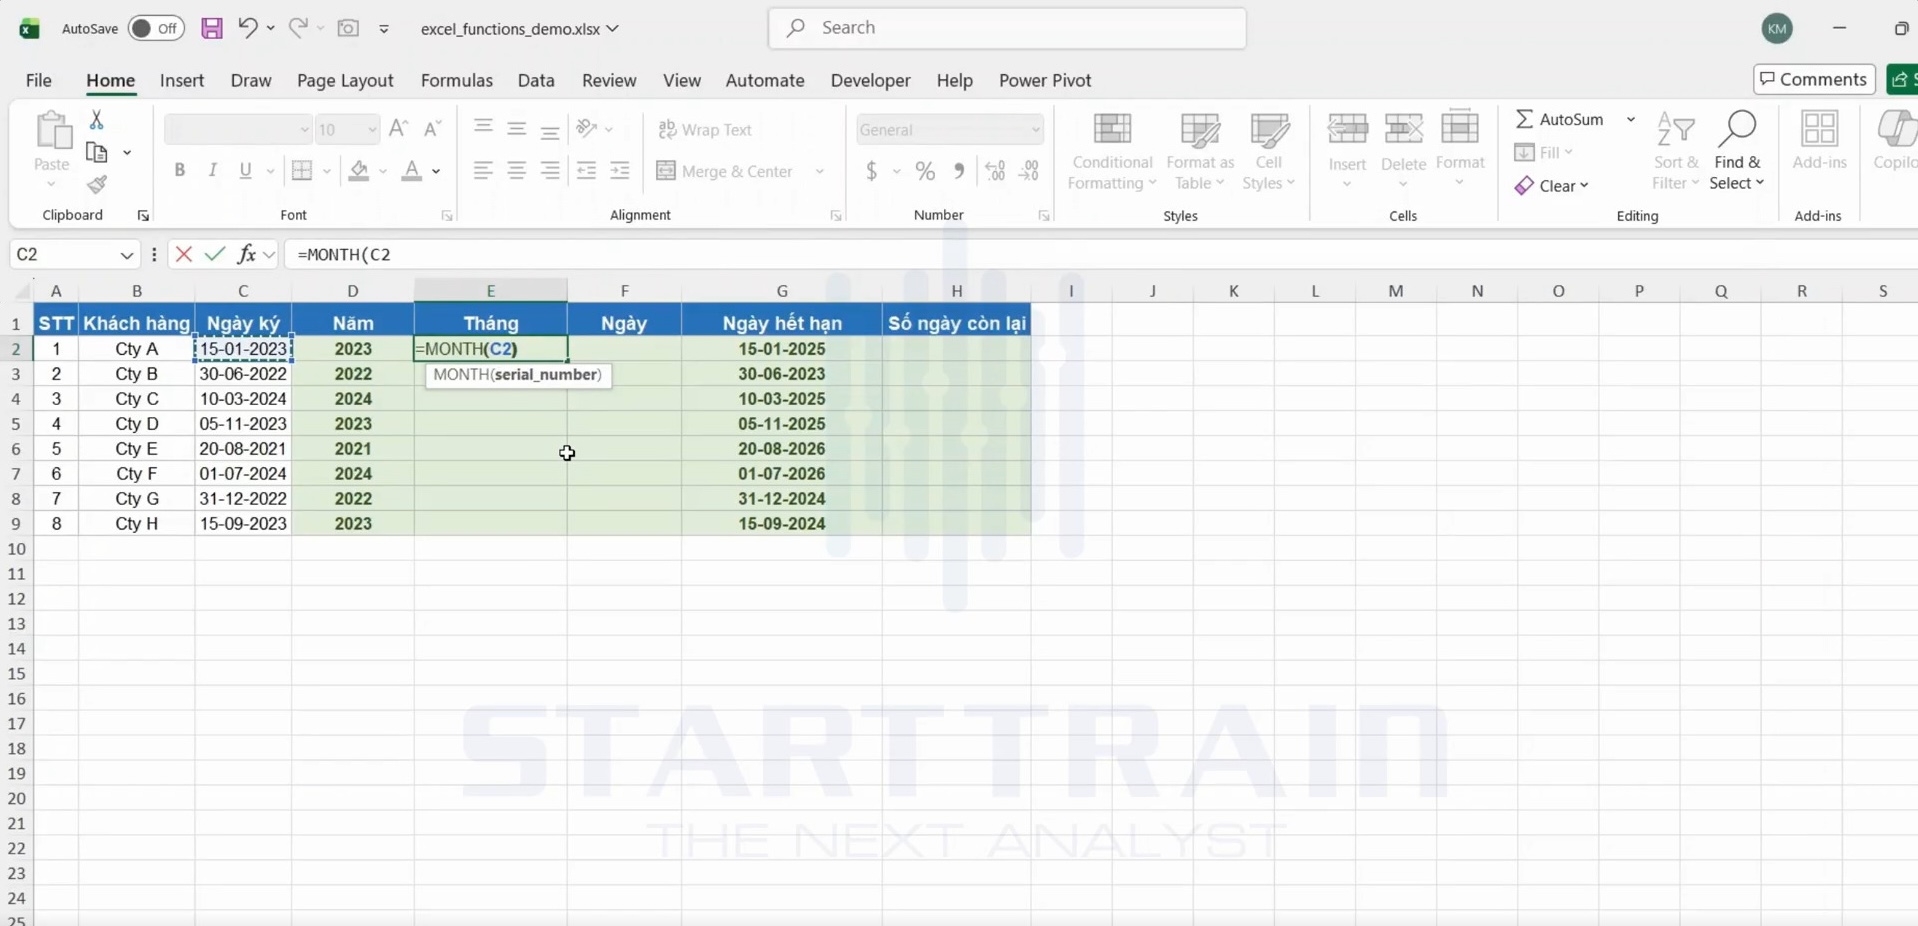Click the Cell Styles button

click(x=1268, y=152)
